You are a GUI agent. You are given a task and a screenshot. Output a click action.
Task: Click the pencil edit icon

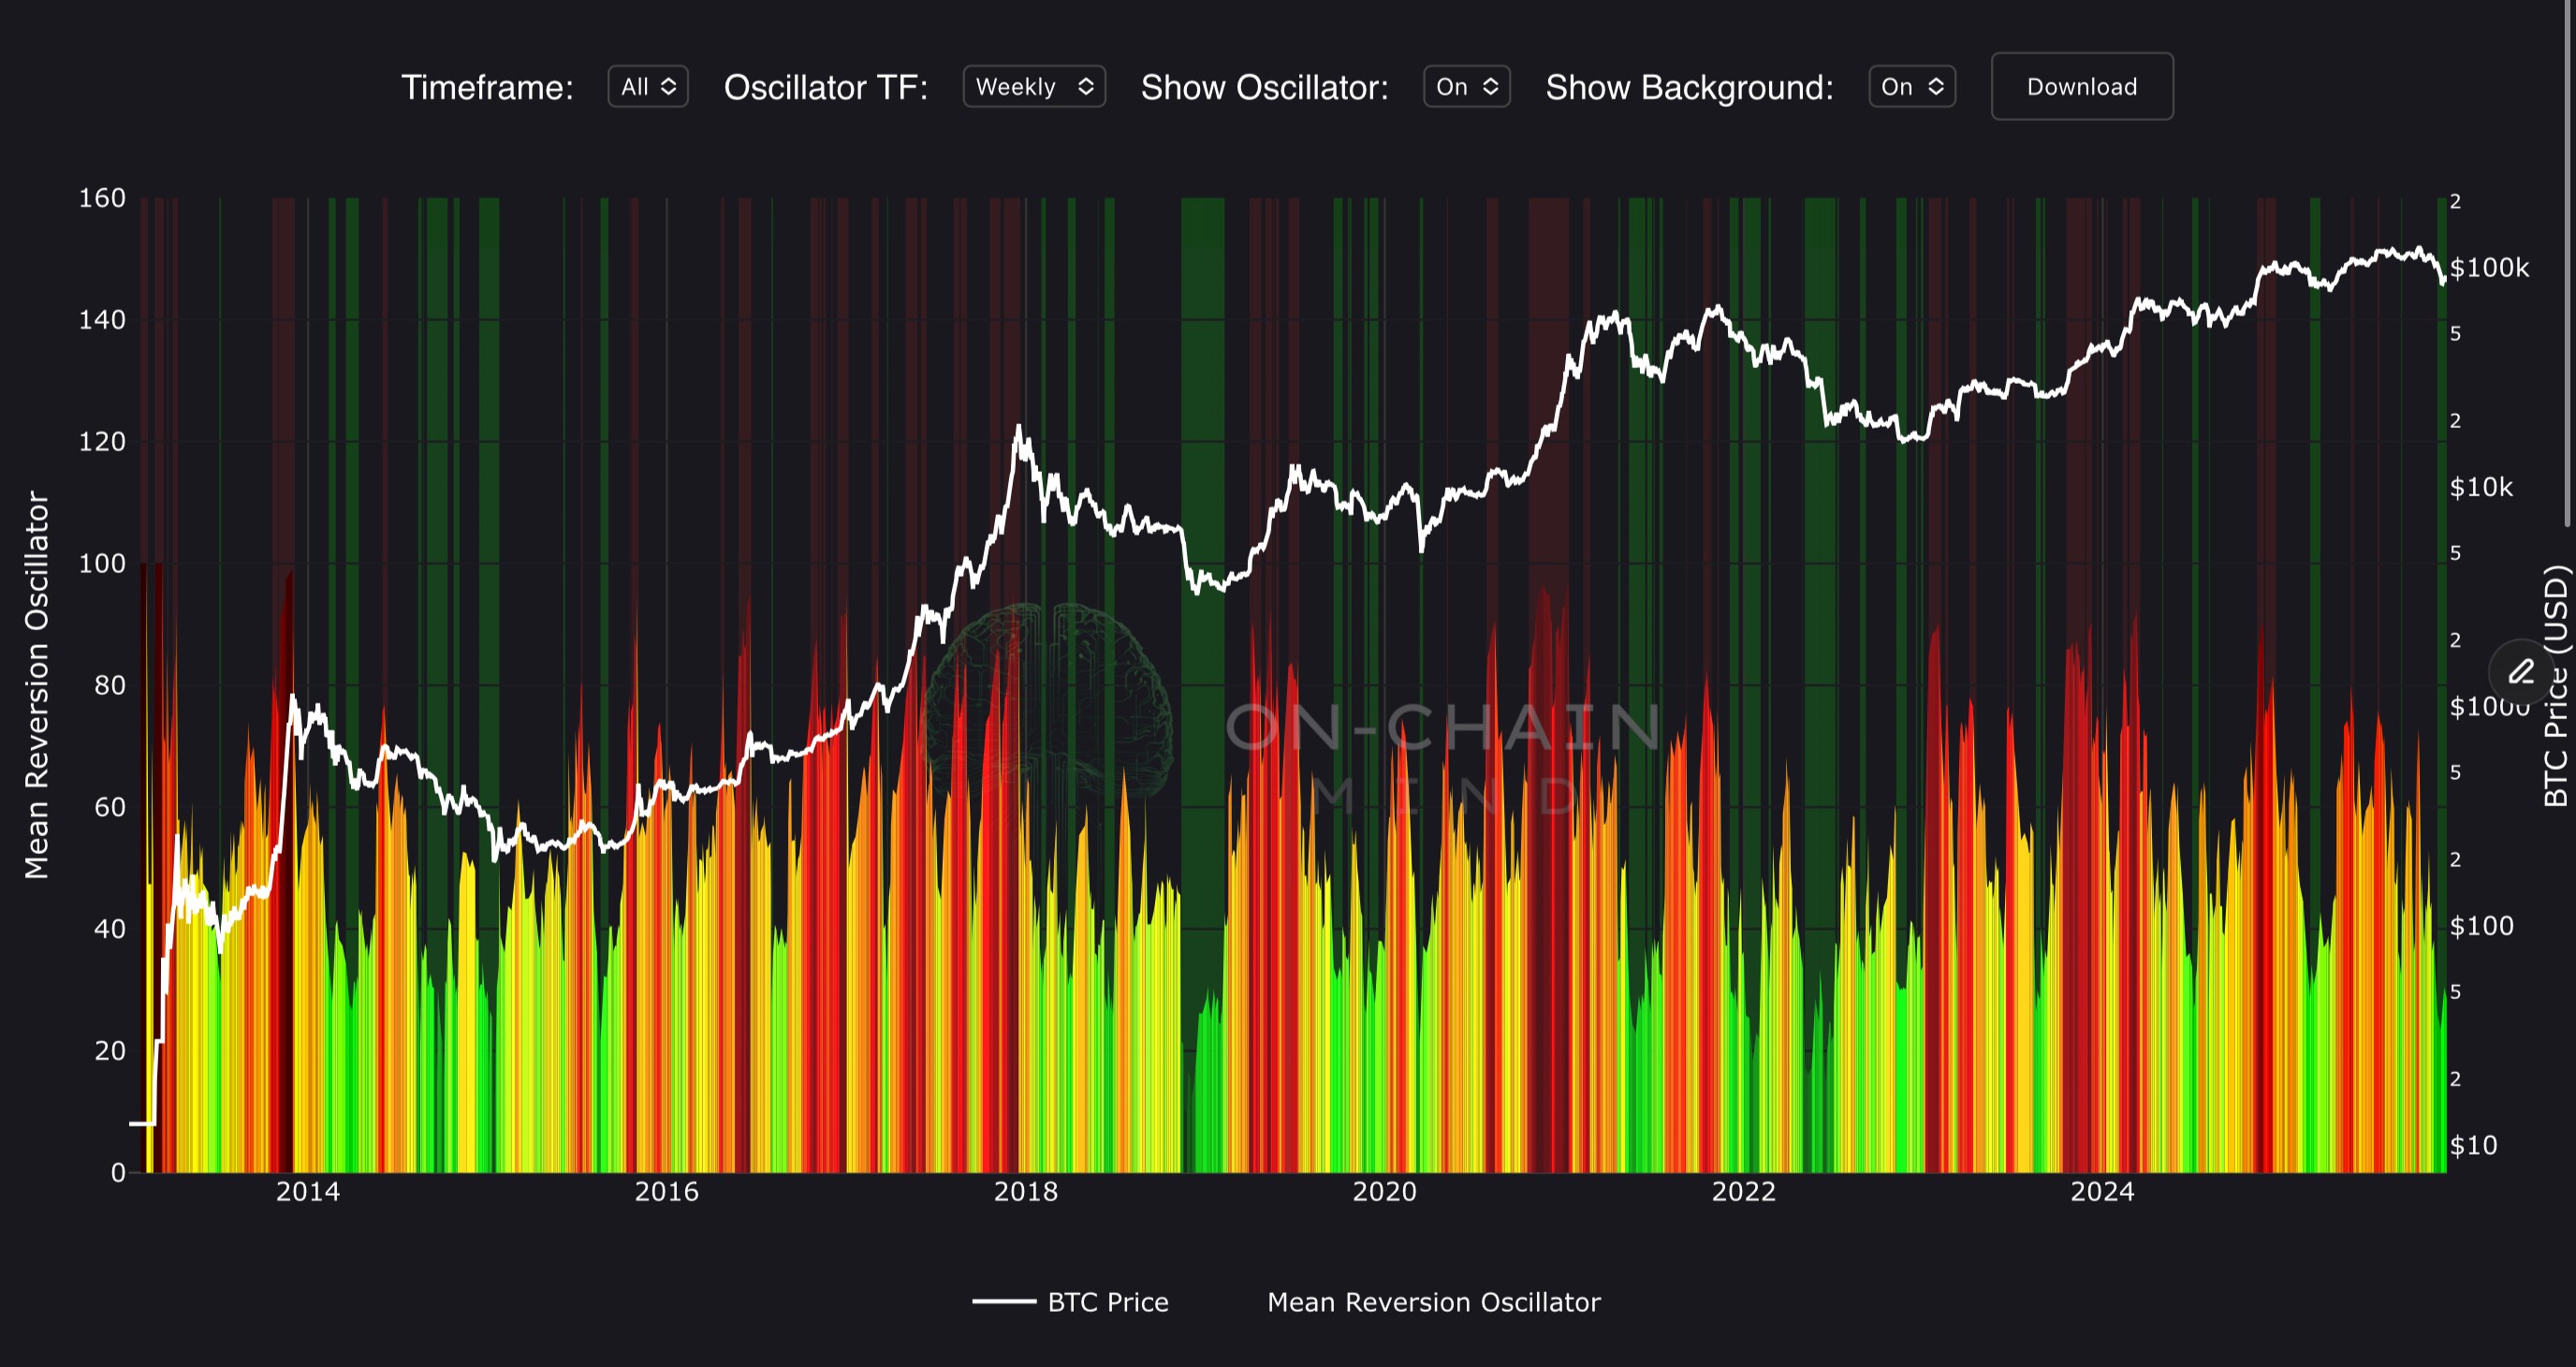pos(2521,671)
